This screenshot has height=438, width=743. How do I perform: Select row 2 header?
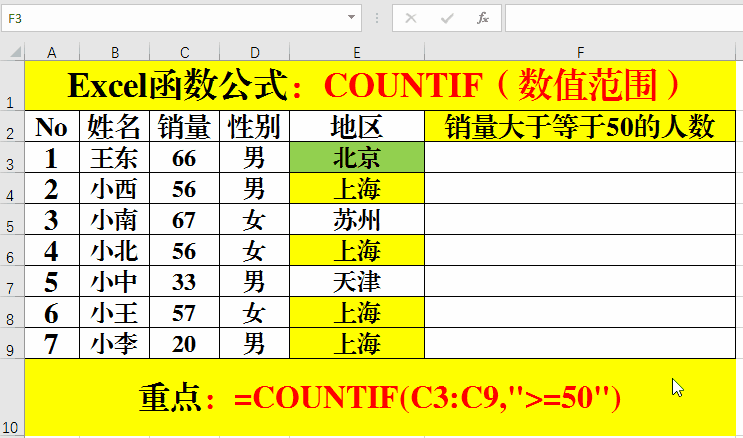click(x=12, y=126)
